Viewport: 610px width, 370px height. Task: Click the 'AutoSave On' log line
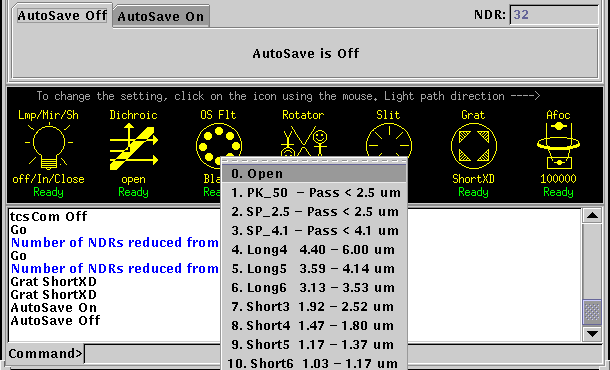pyautogui.click(x=54, y=308)
